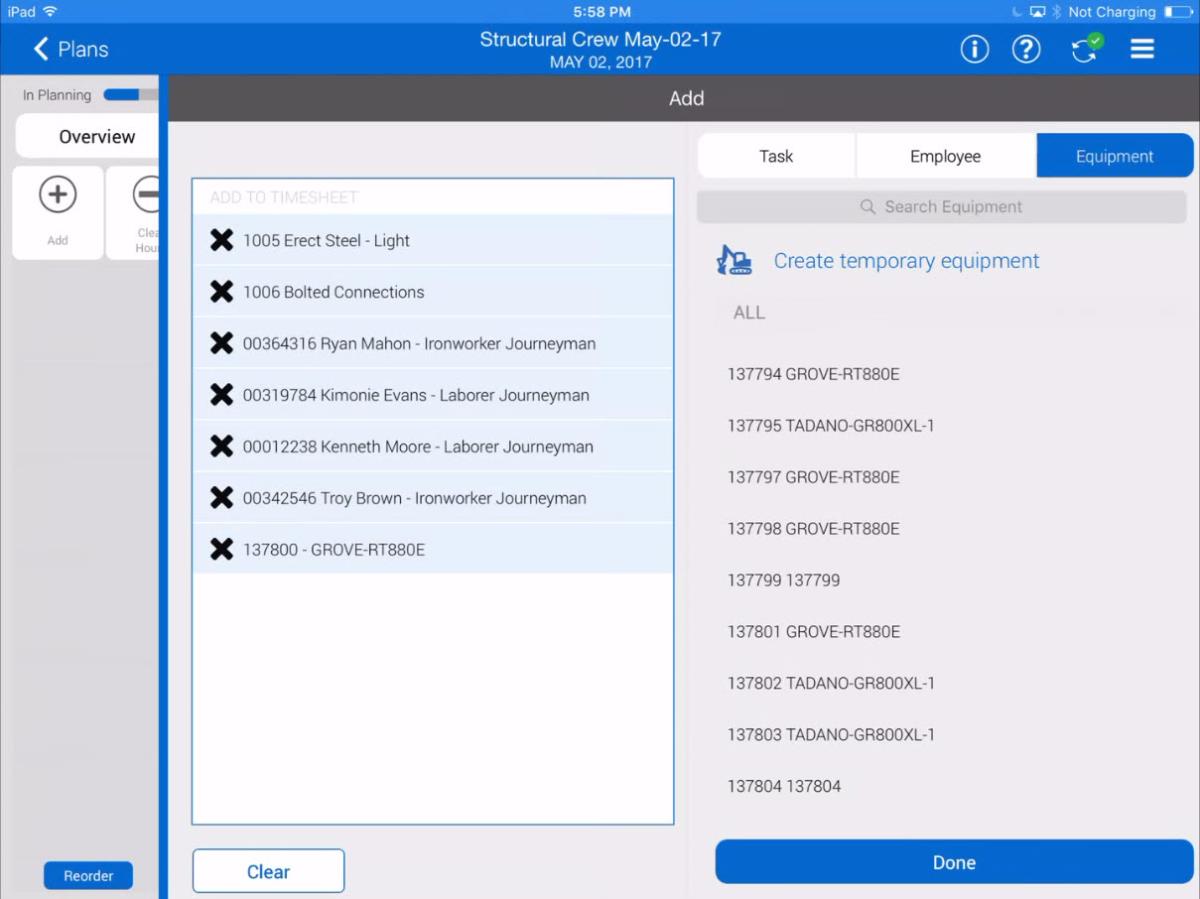Tap Create temporary equipment link

coord(906,261)
